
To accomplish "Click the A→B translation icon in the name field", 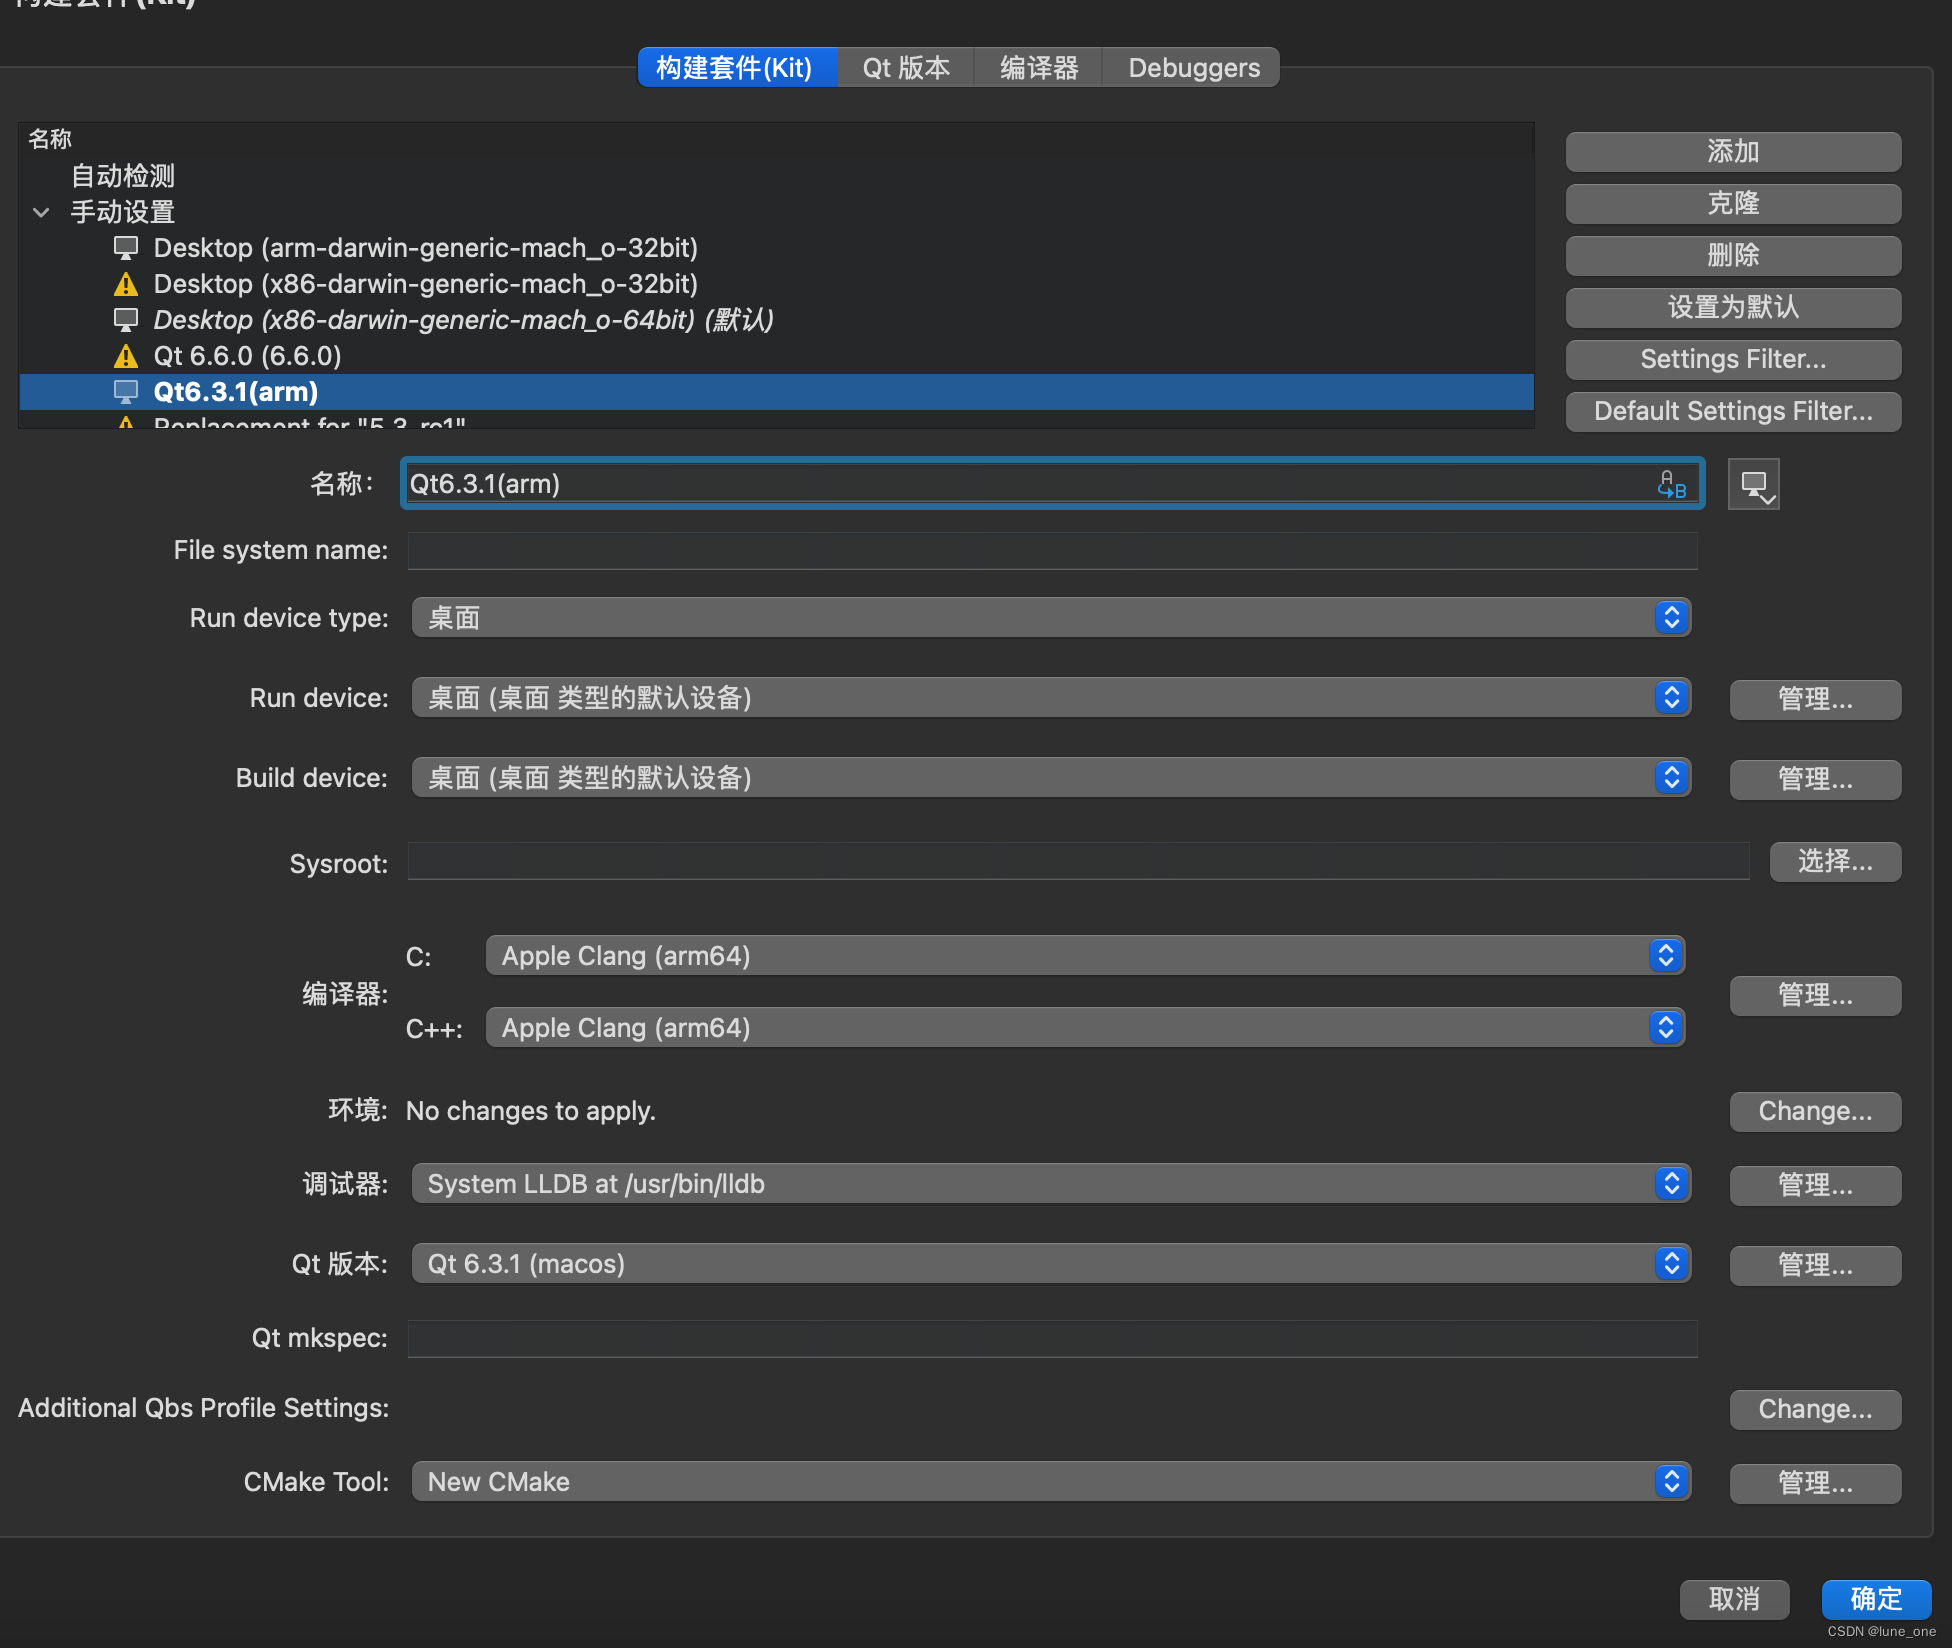I will (1672, 483).
